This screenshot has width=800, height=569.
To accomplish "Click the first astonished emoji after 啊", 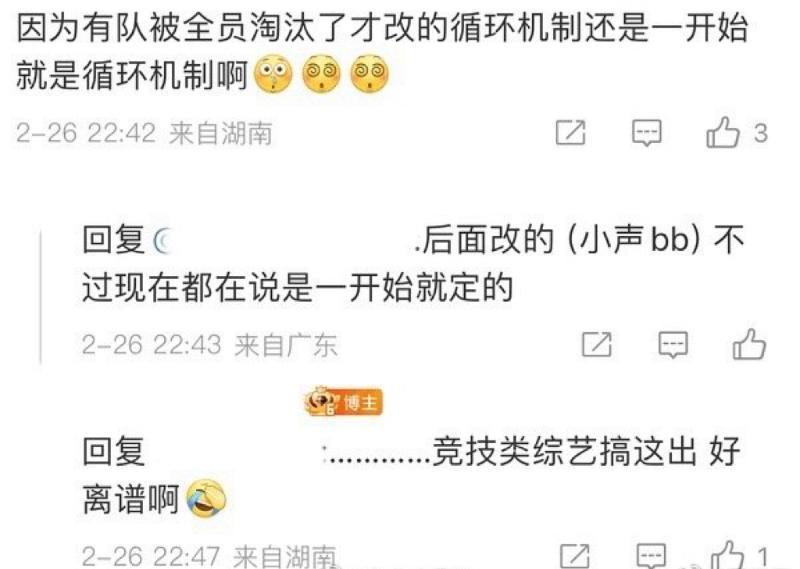I will [x=273, y=73].
